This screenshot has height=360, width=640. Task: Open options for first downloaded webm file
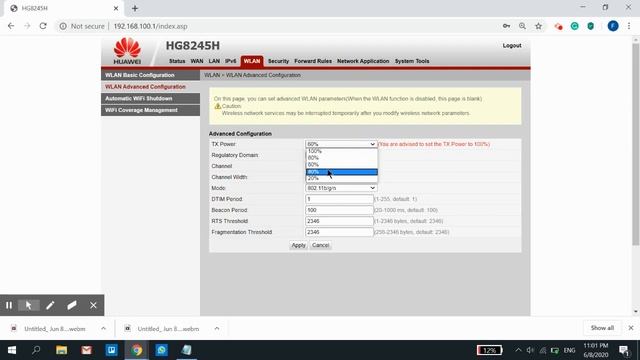tap(103, 328)
